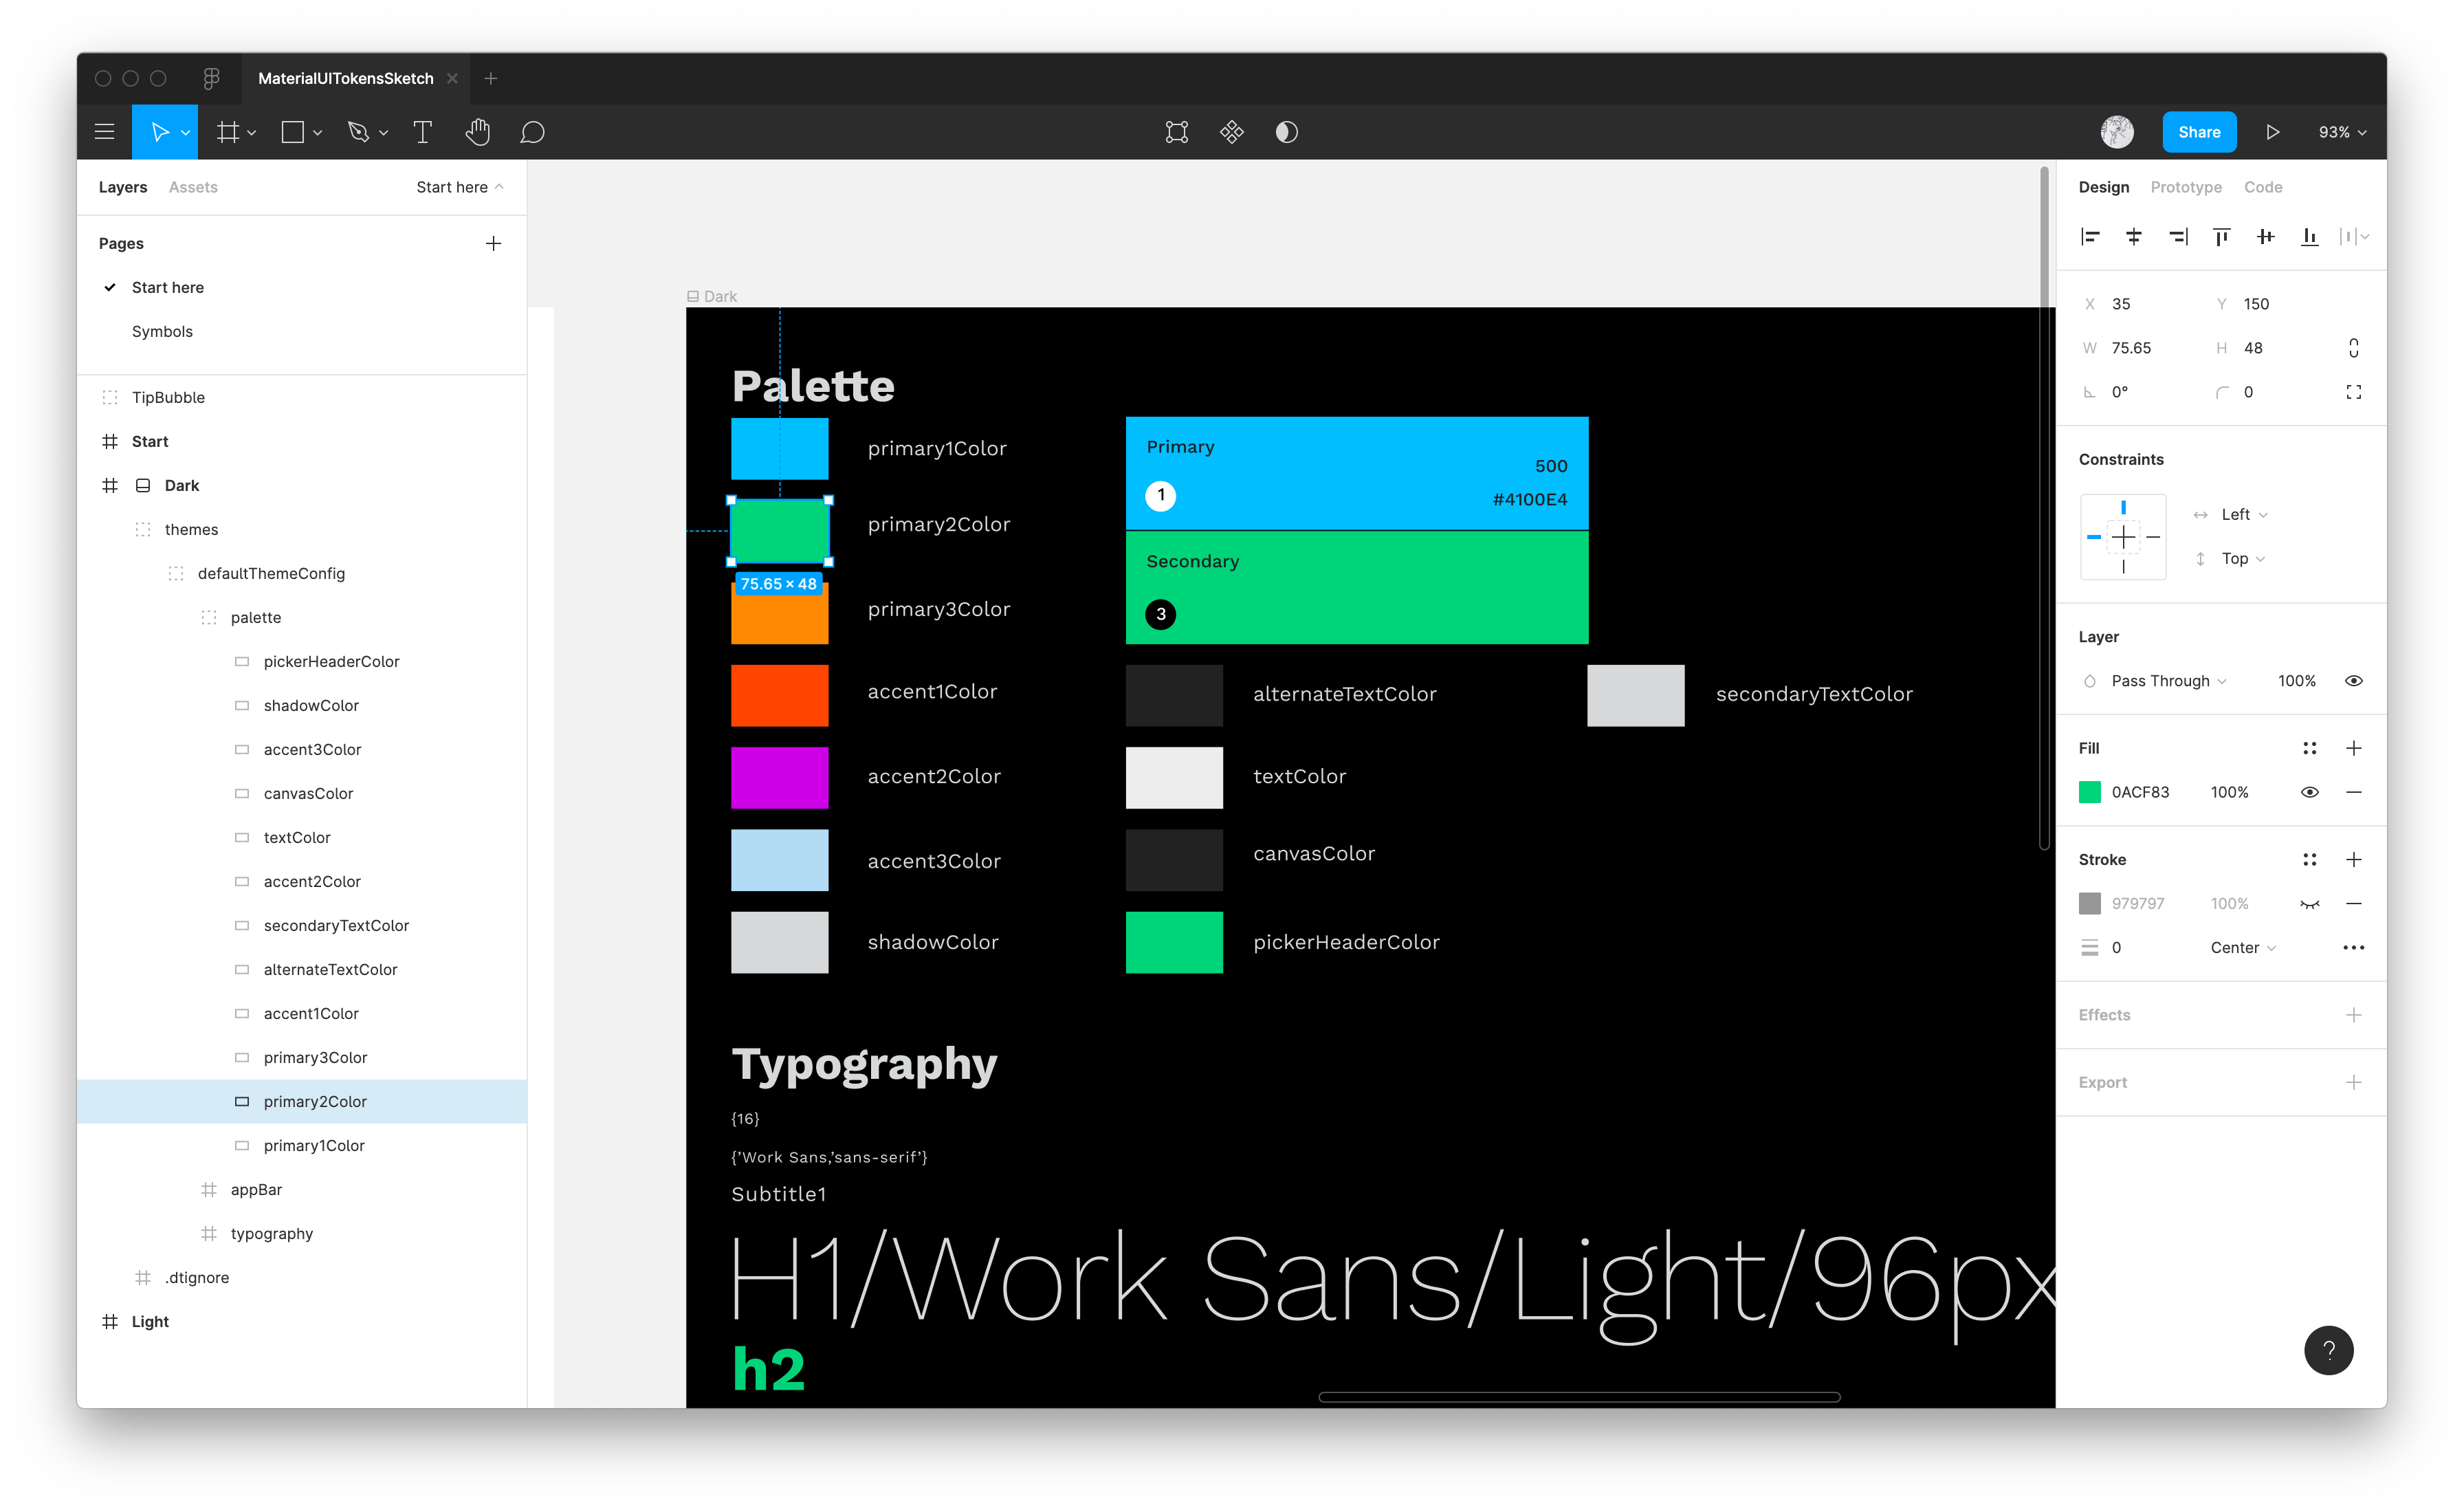
Task: Click the Present play button
Action: (x=2272, y=132)
